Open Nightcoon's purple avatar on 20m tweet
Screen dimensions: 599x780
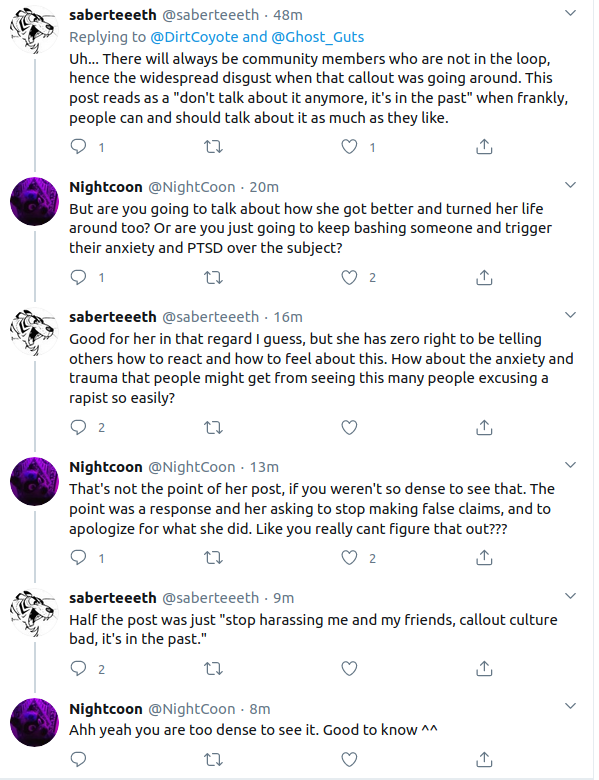(x=34, y=201)
